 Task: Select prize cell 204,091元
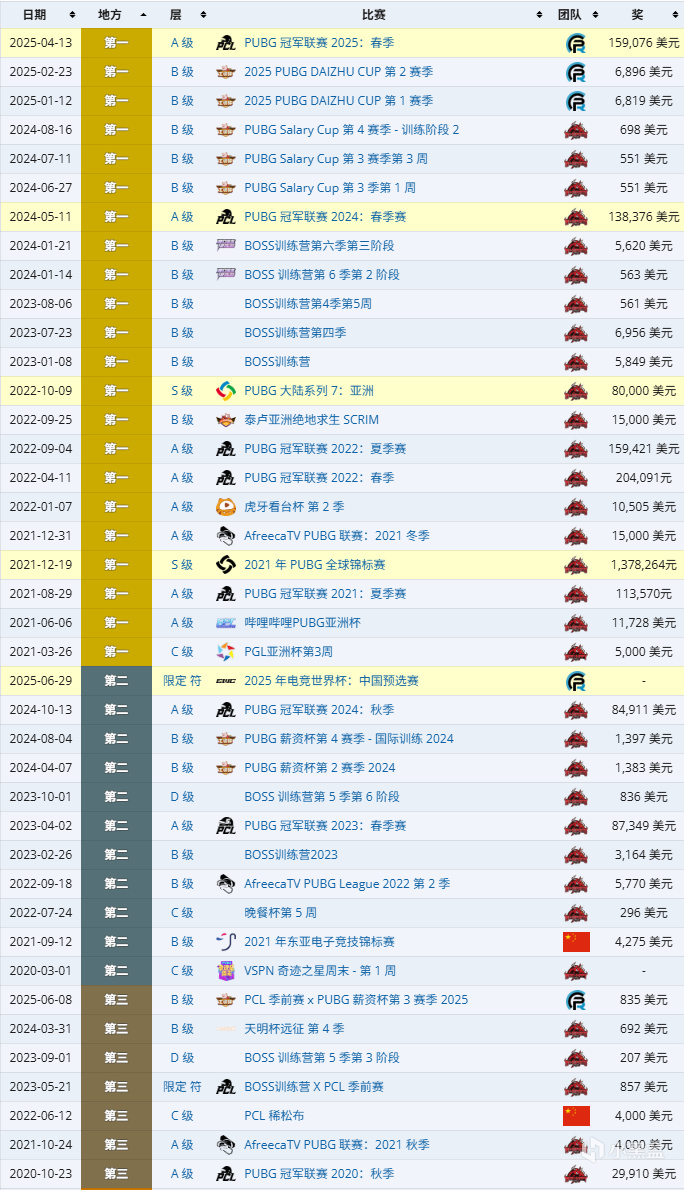pyautogui.click(x=644, y=478)
